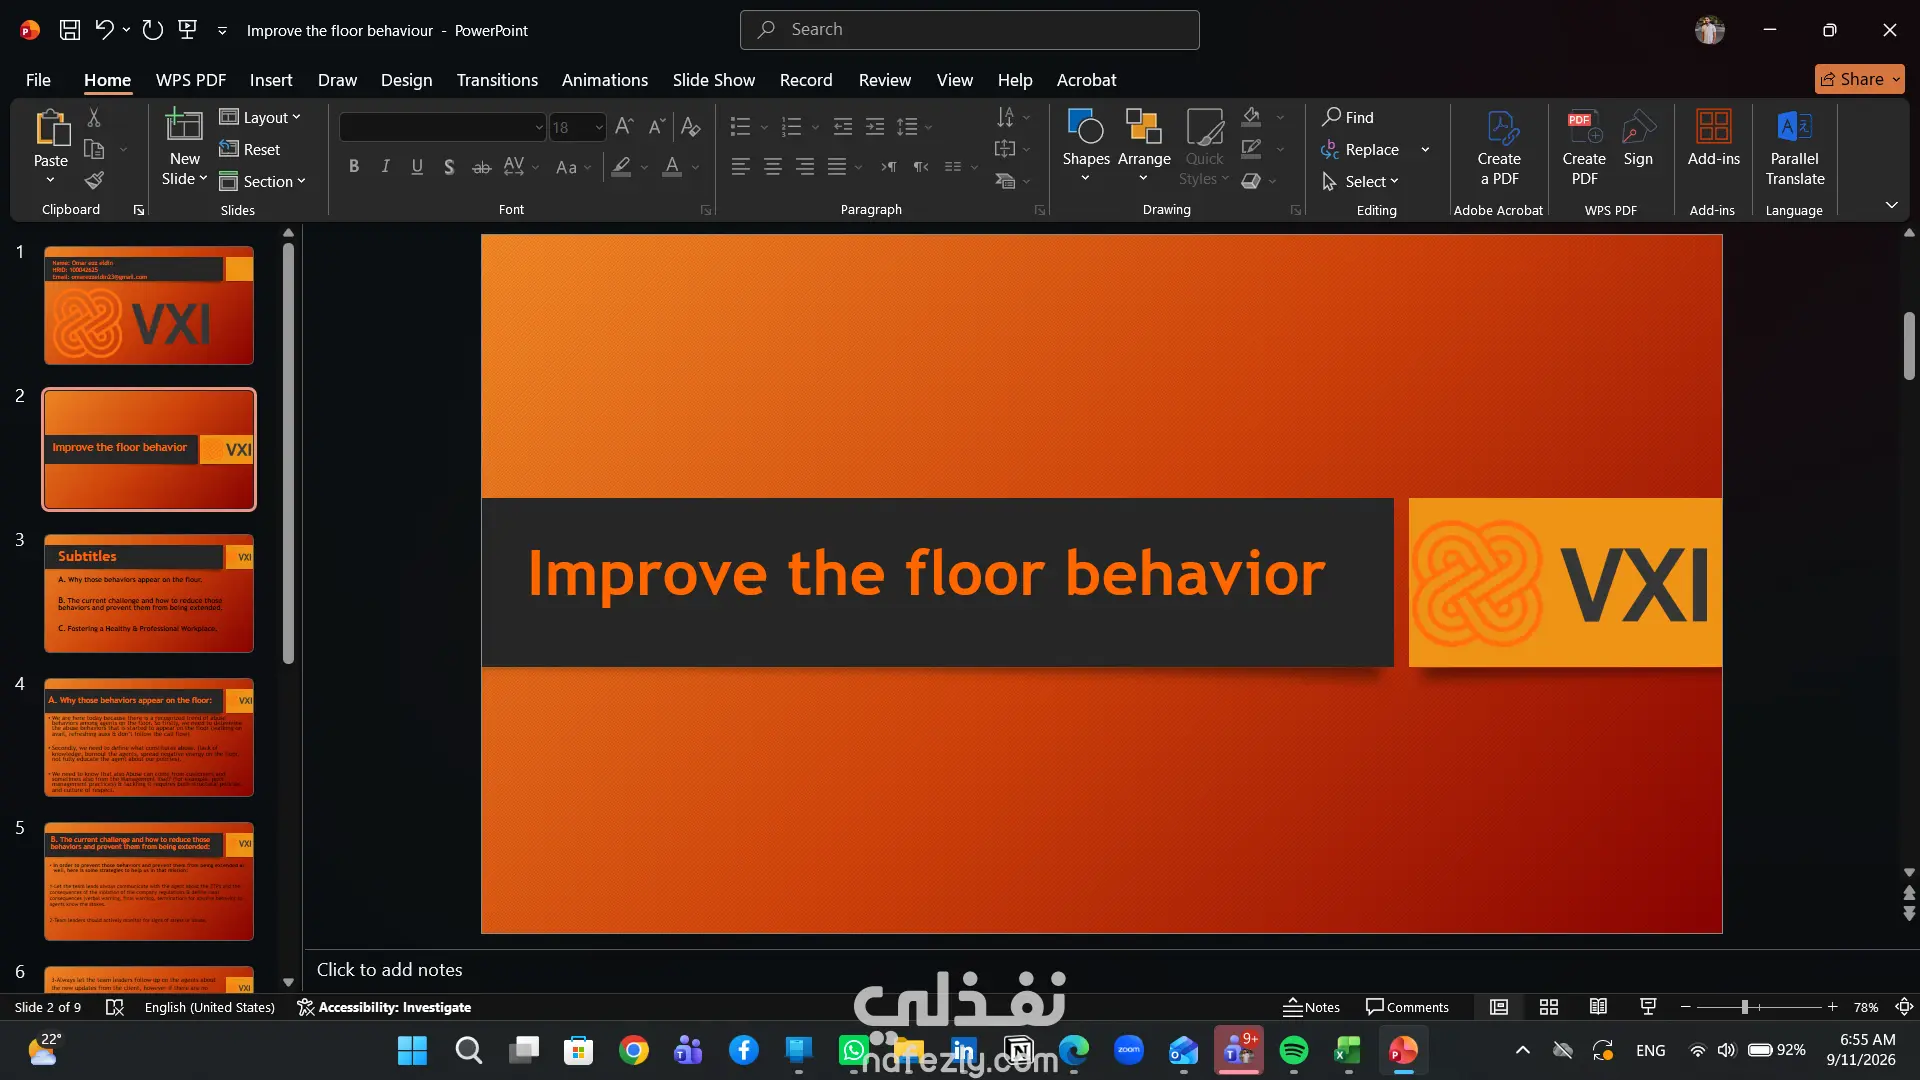Open the Transitions tab

[497, 80]
